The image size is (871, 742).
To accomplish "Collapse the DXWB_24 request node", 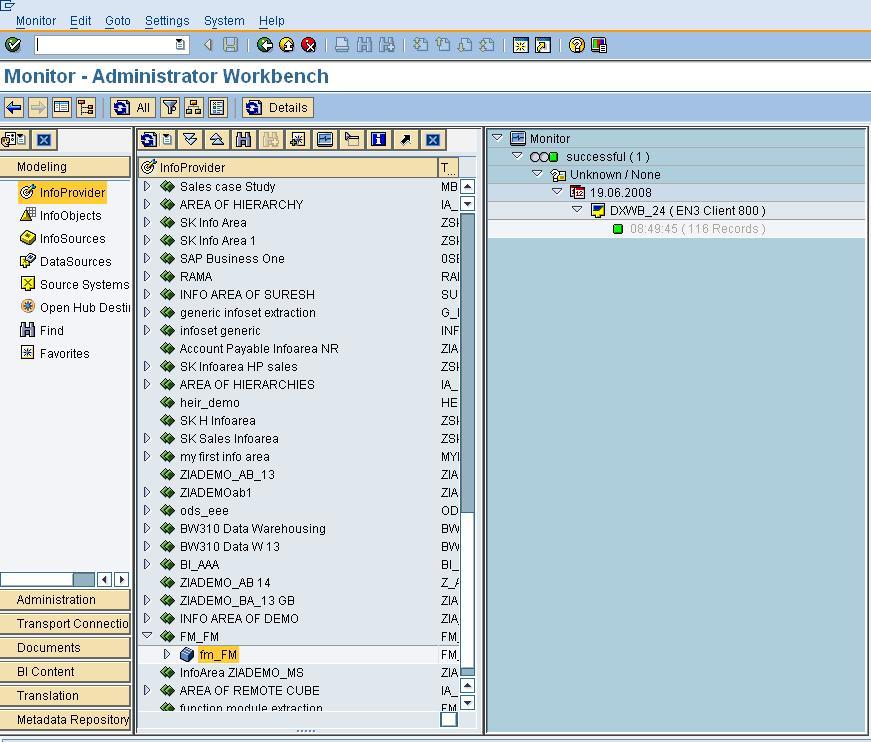I will point(577,210).
